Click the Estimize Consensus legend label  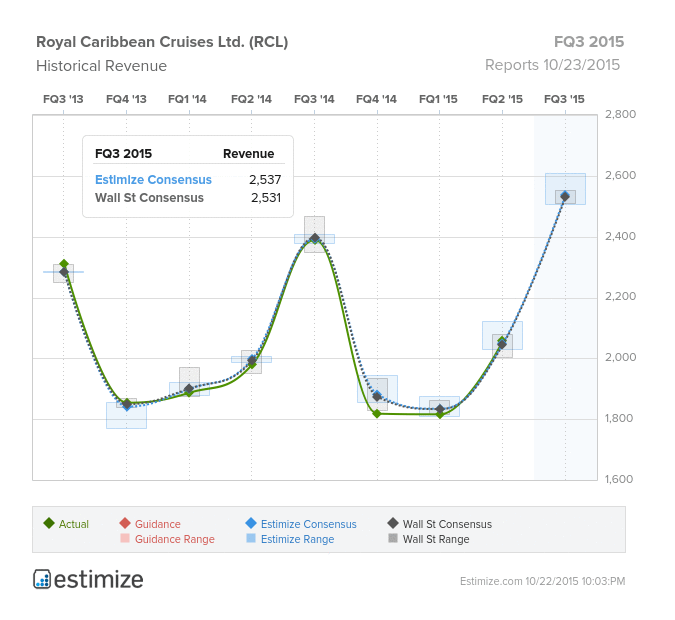tap(309, 524)
